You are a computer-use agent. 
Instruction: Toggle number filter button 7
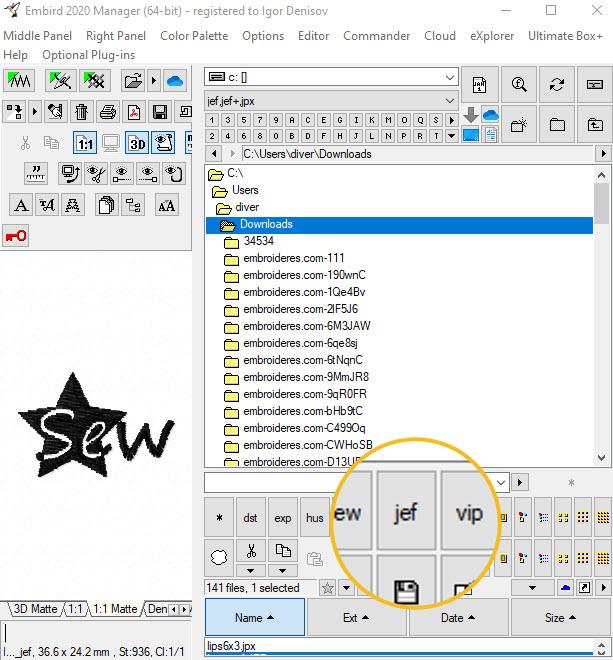260,120
